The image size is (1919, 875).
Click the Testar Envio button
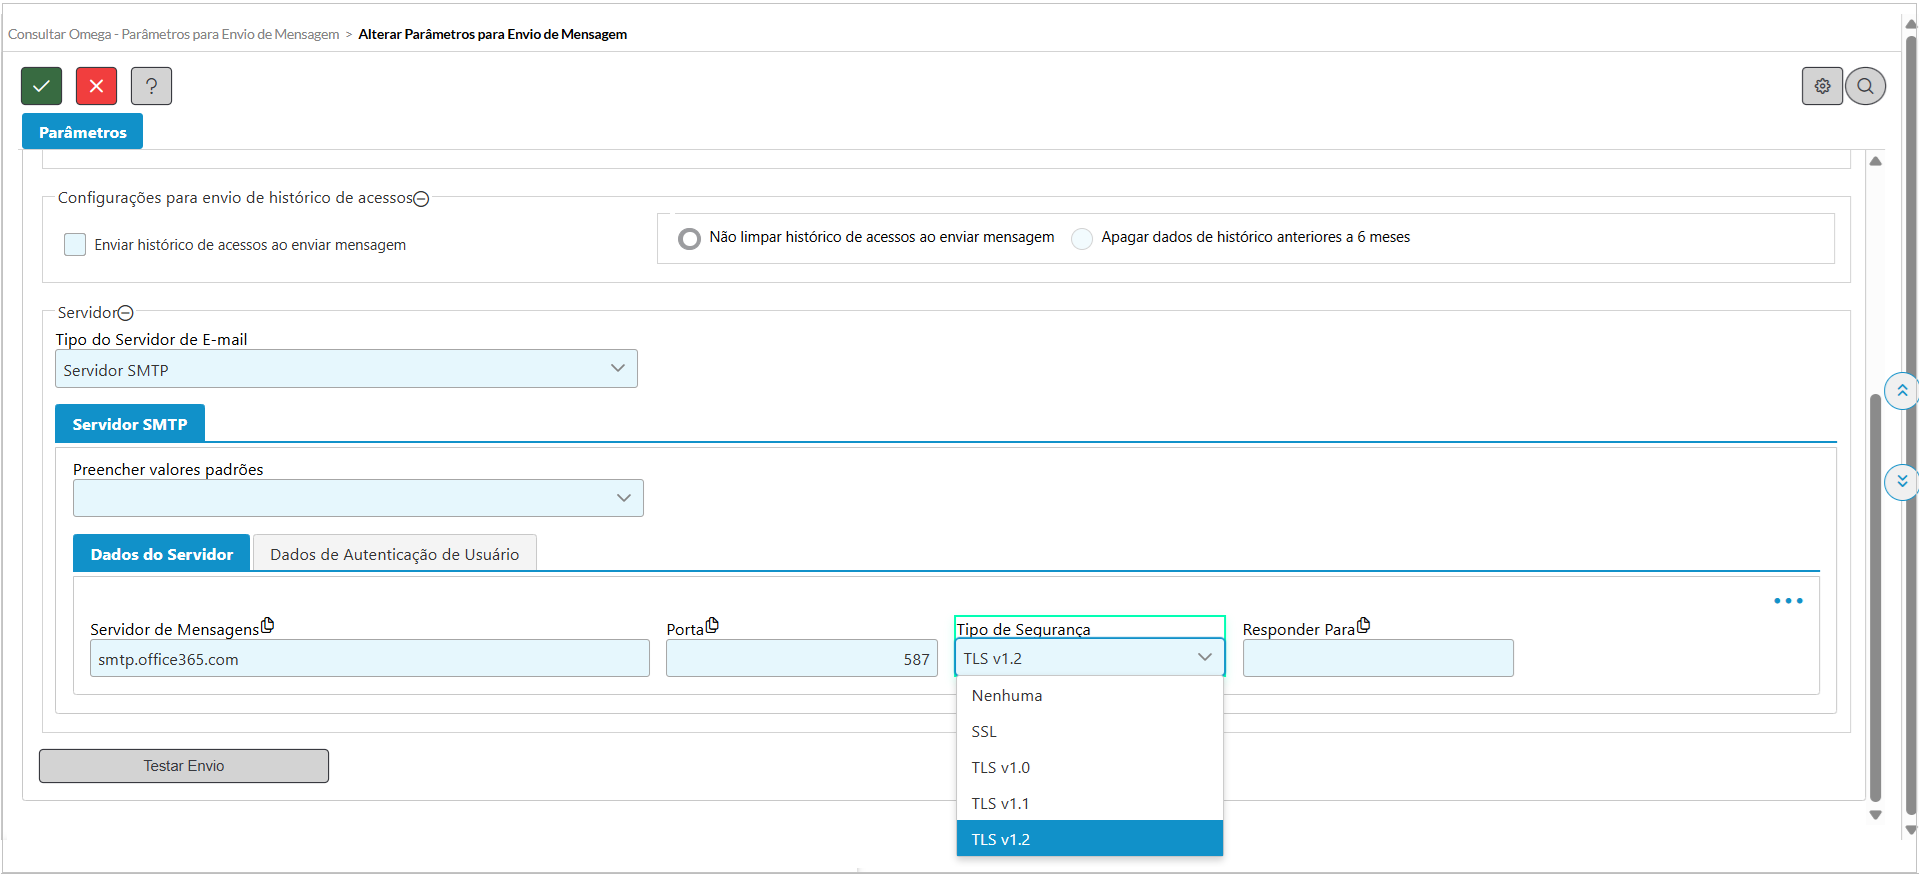coord(184,766)
